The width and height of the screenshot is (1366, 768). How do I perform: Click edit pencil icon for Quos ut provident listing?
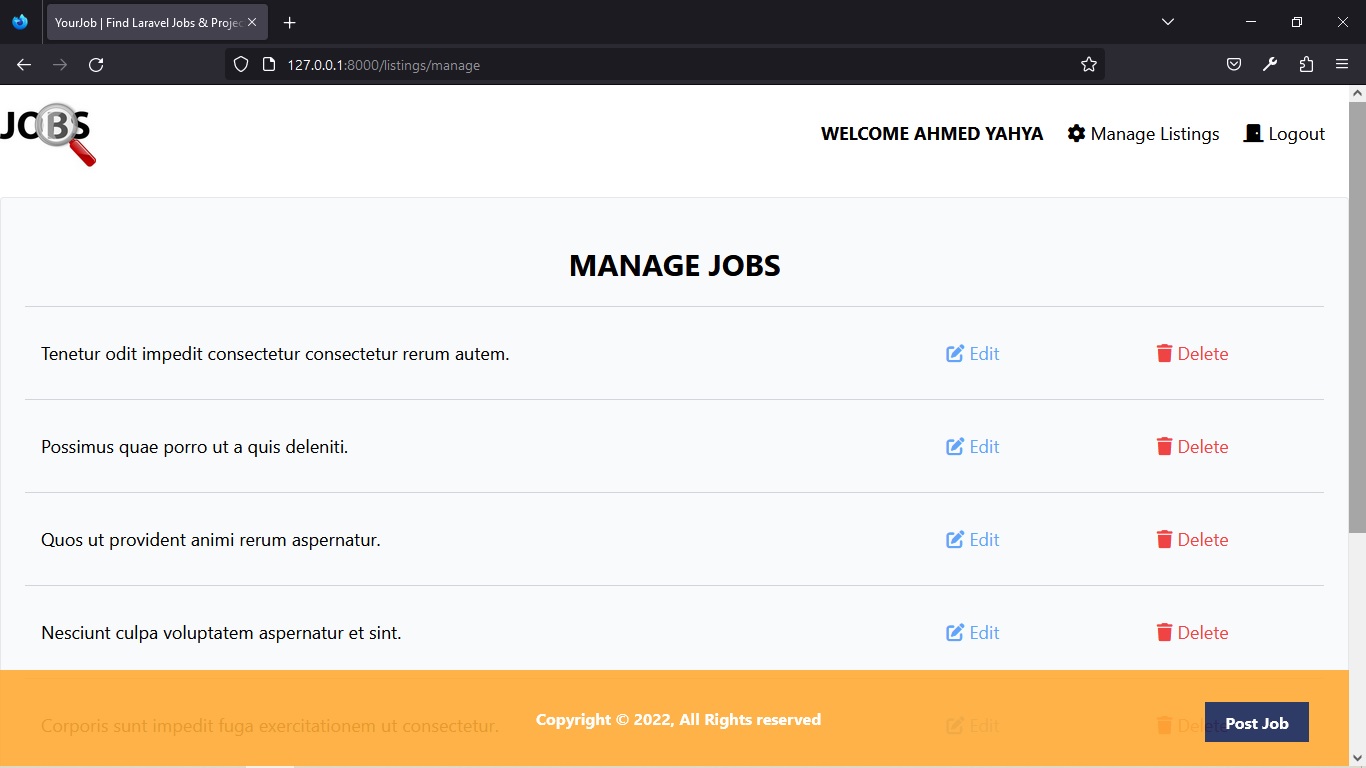[955, 539]
